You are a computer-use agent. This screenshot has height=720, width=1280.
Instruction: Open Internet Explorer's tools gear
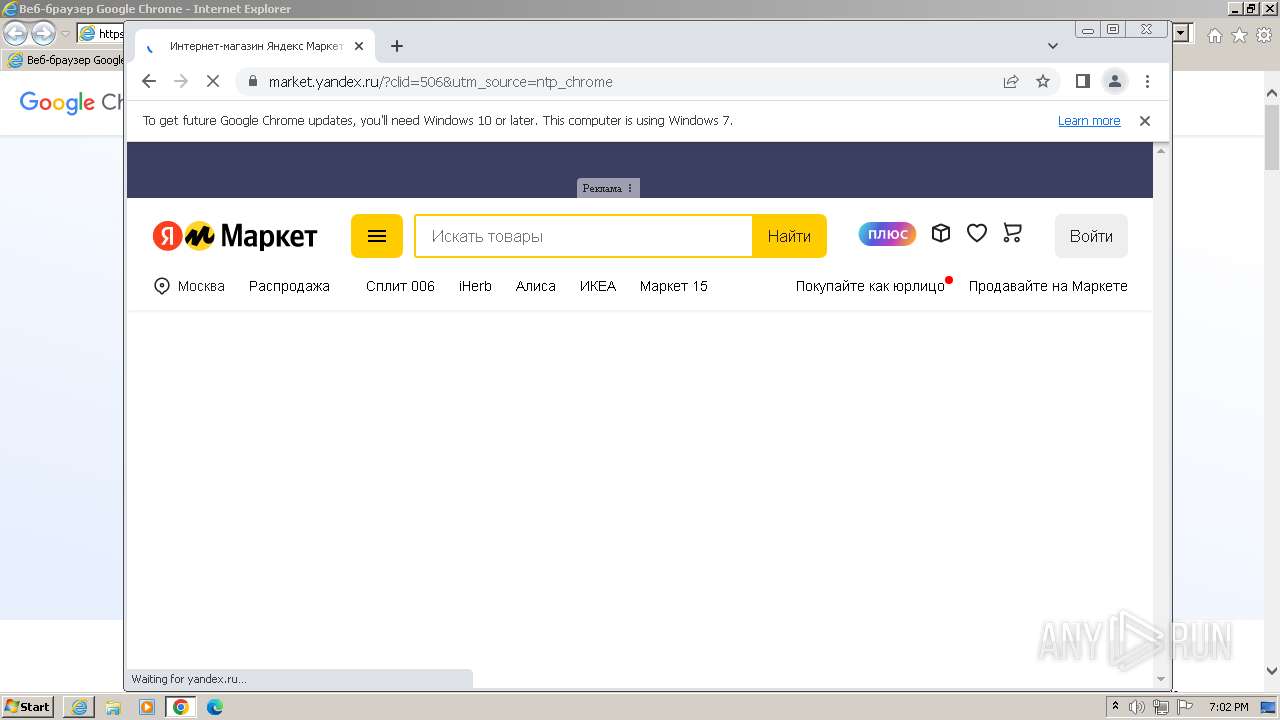pyautogui.click(x=1264, y=35)
